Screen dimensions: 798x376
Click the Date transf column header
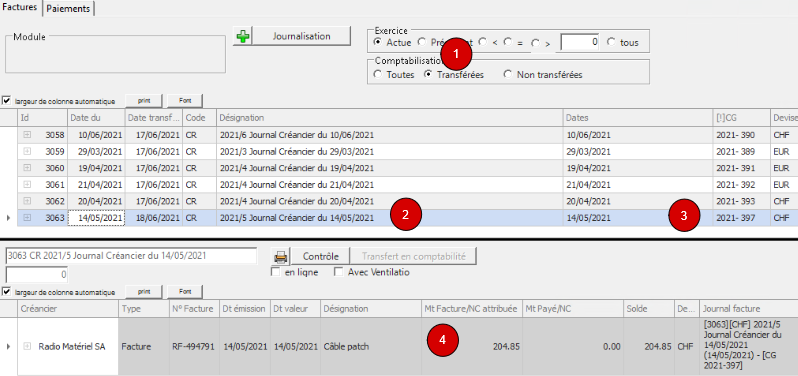(x=154, y=118)
